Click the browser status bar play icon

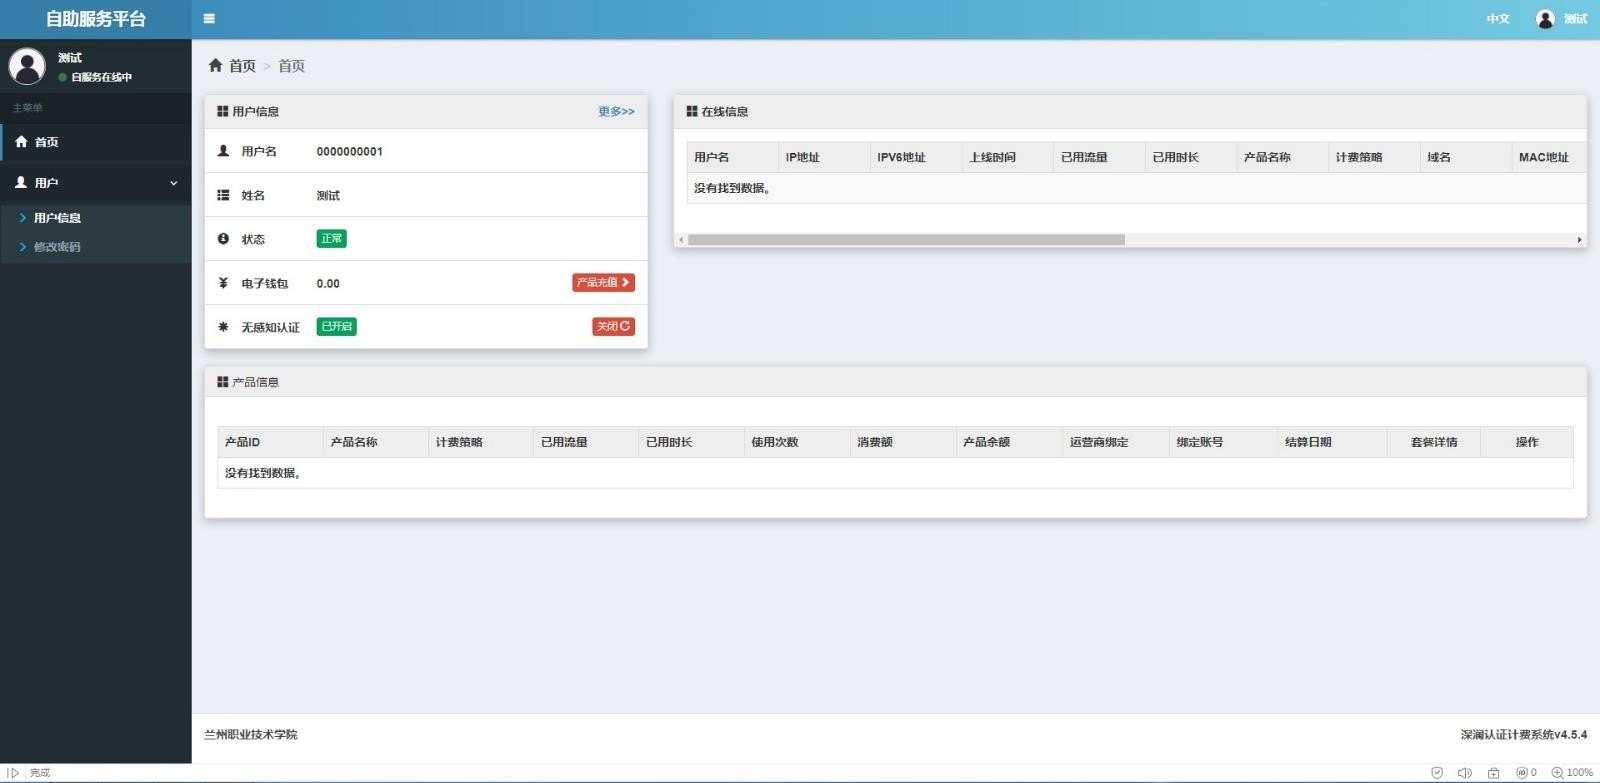click(x=13, y=773)
